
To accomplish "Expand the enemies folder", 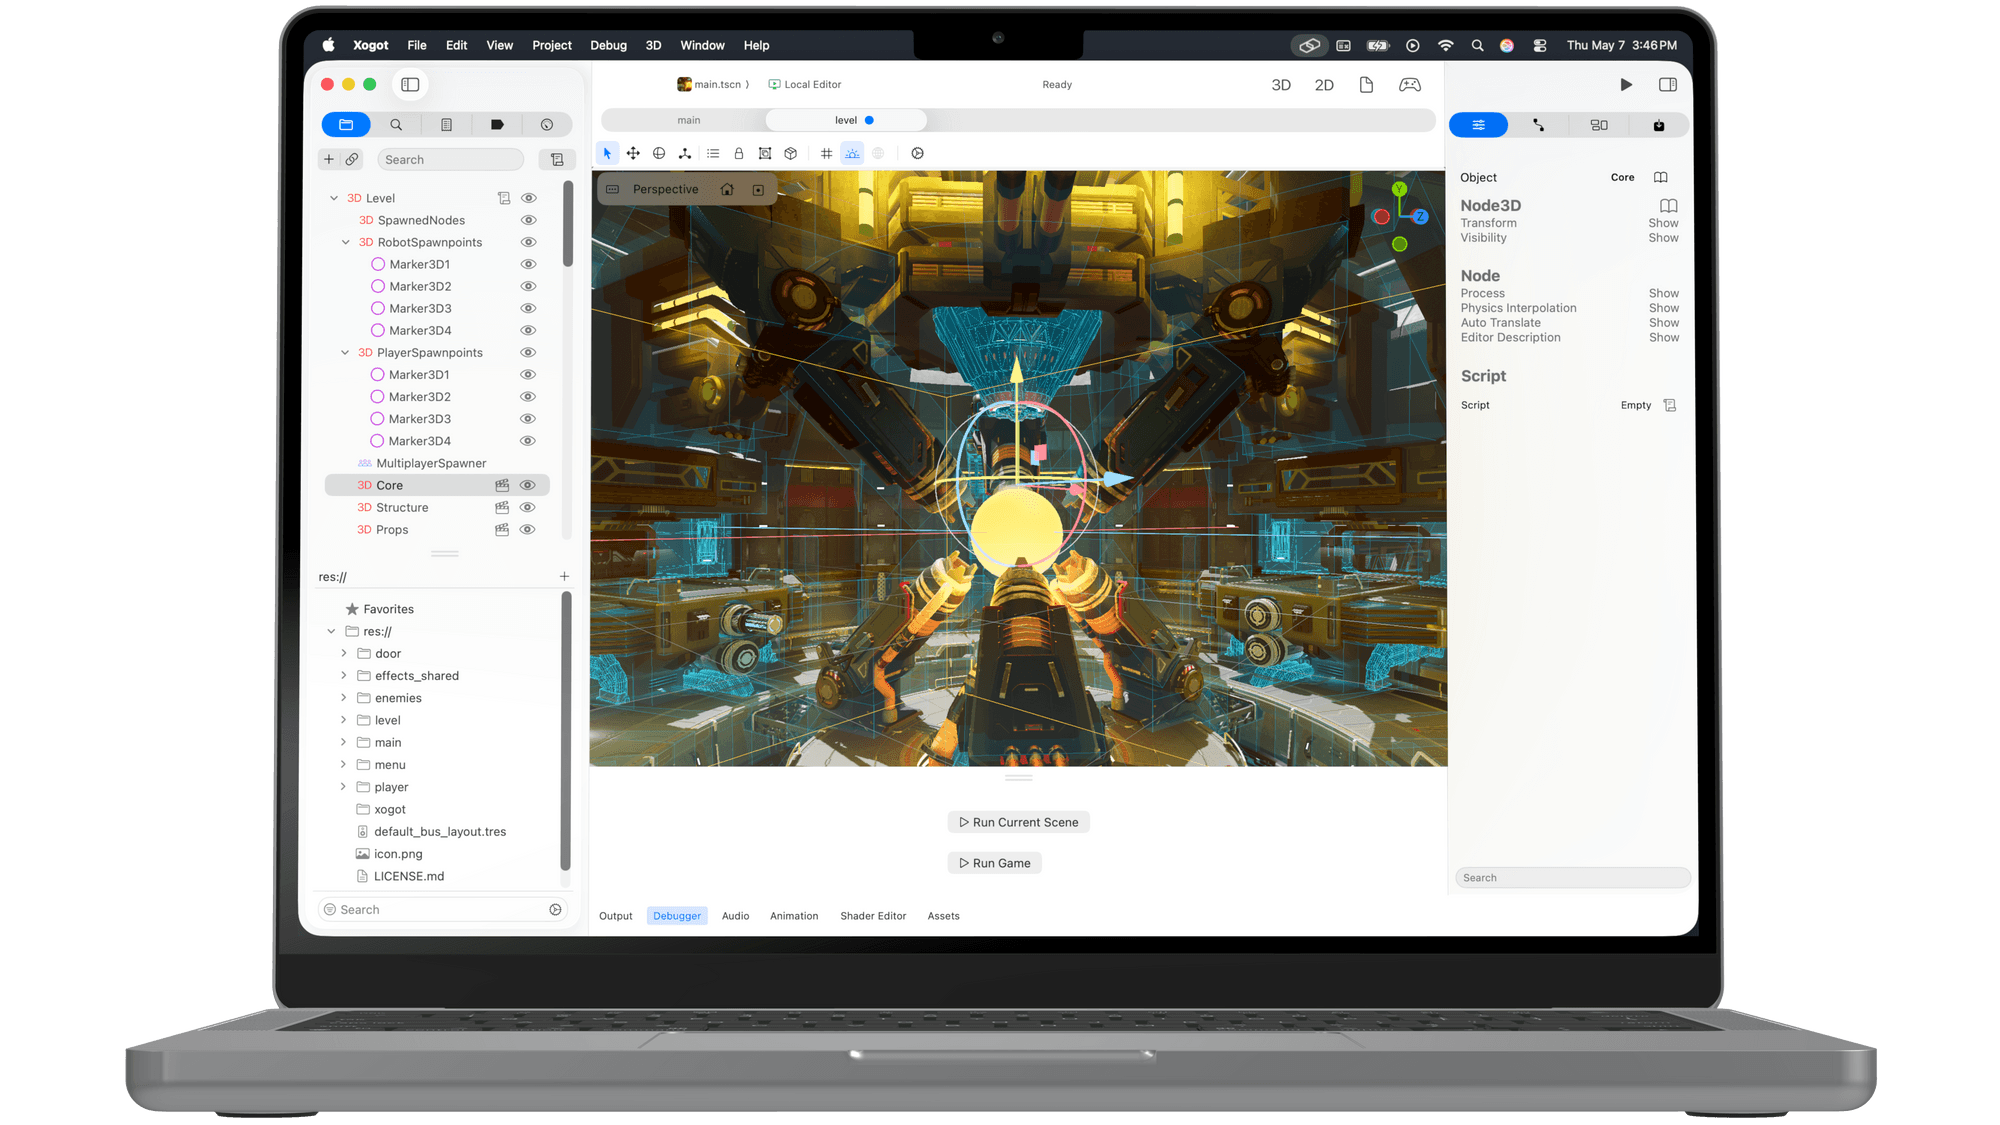I will (x=344, y=698).
